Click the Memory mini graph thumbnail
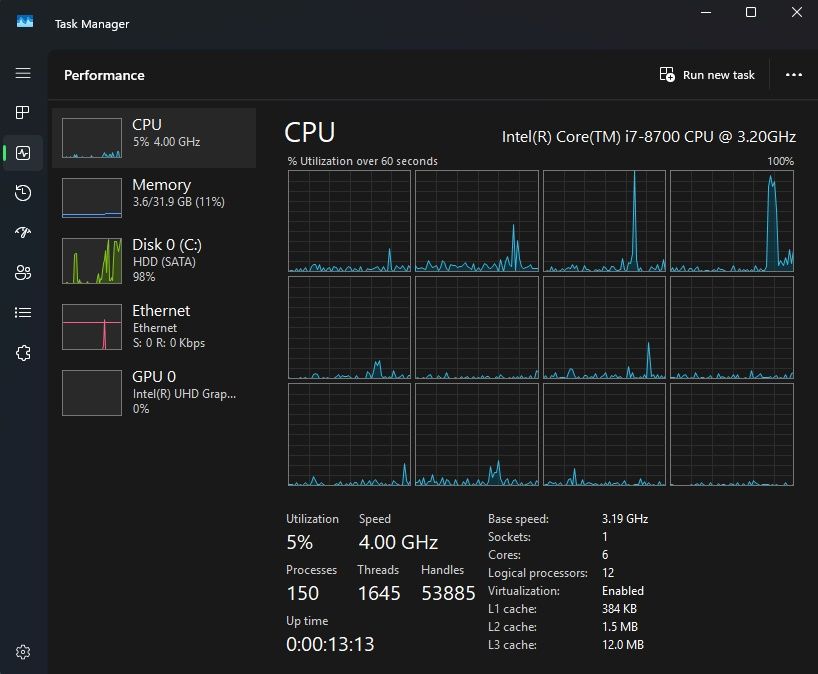Viewport: 818px width, 674px height. click(92, 198)
